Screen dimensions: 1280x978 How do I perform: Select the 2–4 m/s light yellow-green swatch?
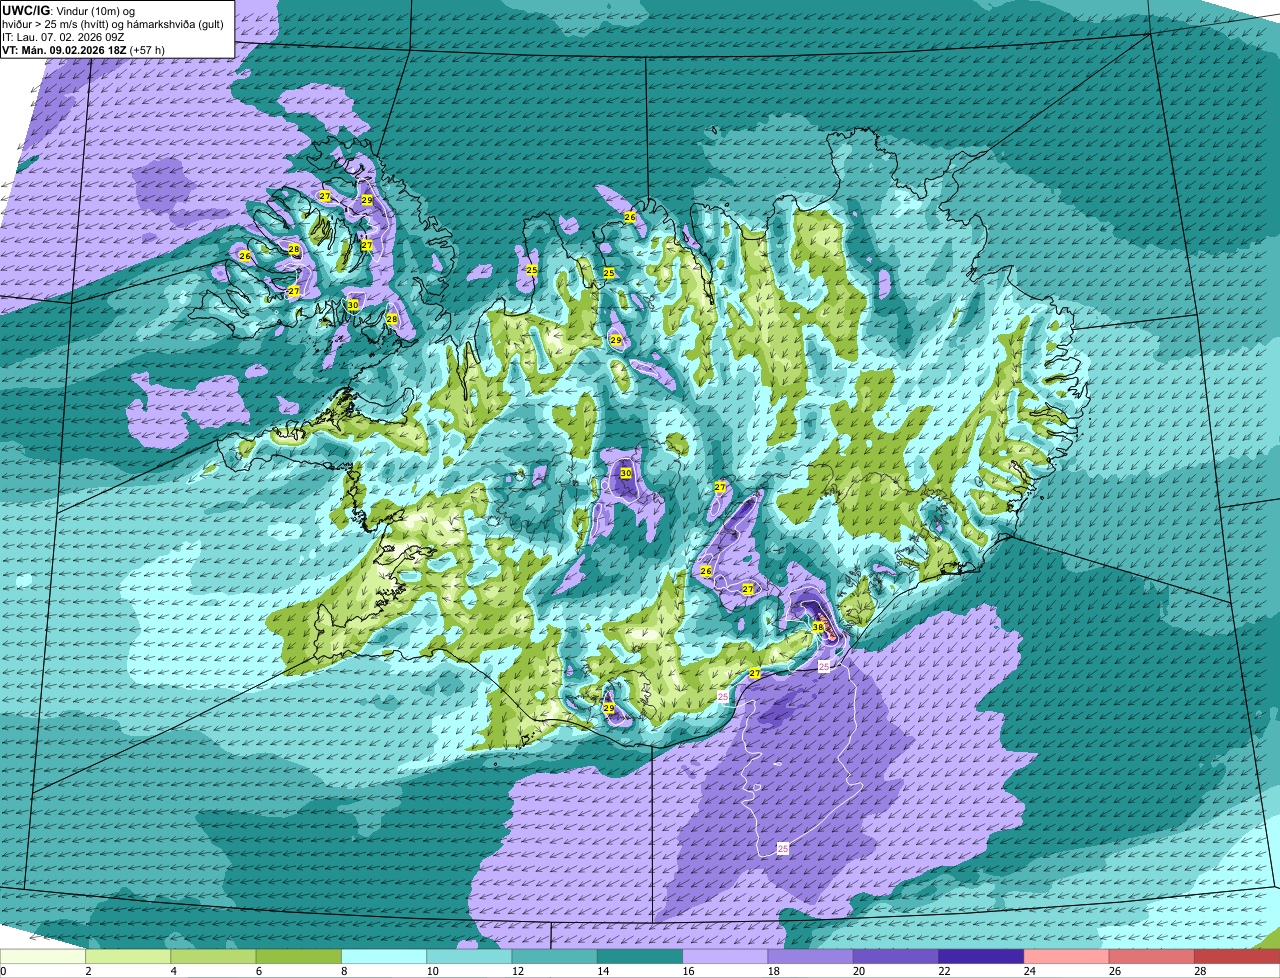tap(128, 957)
